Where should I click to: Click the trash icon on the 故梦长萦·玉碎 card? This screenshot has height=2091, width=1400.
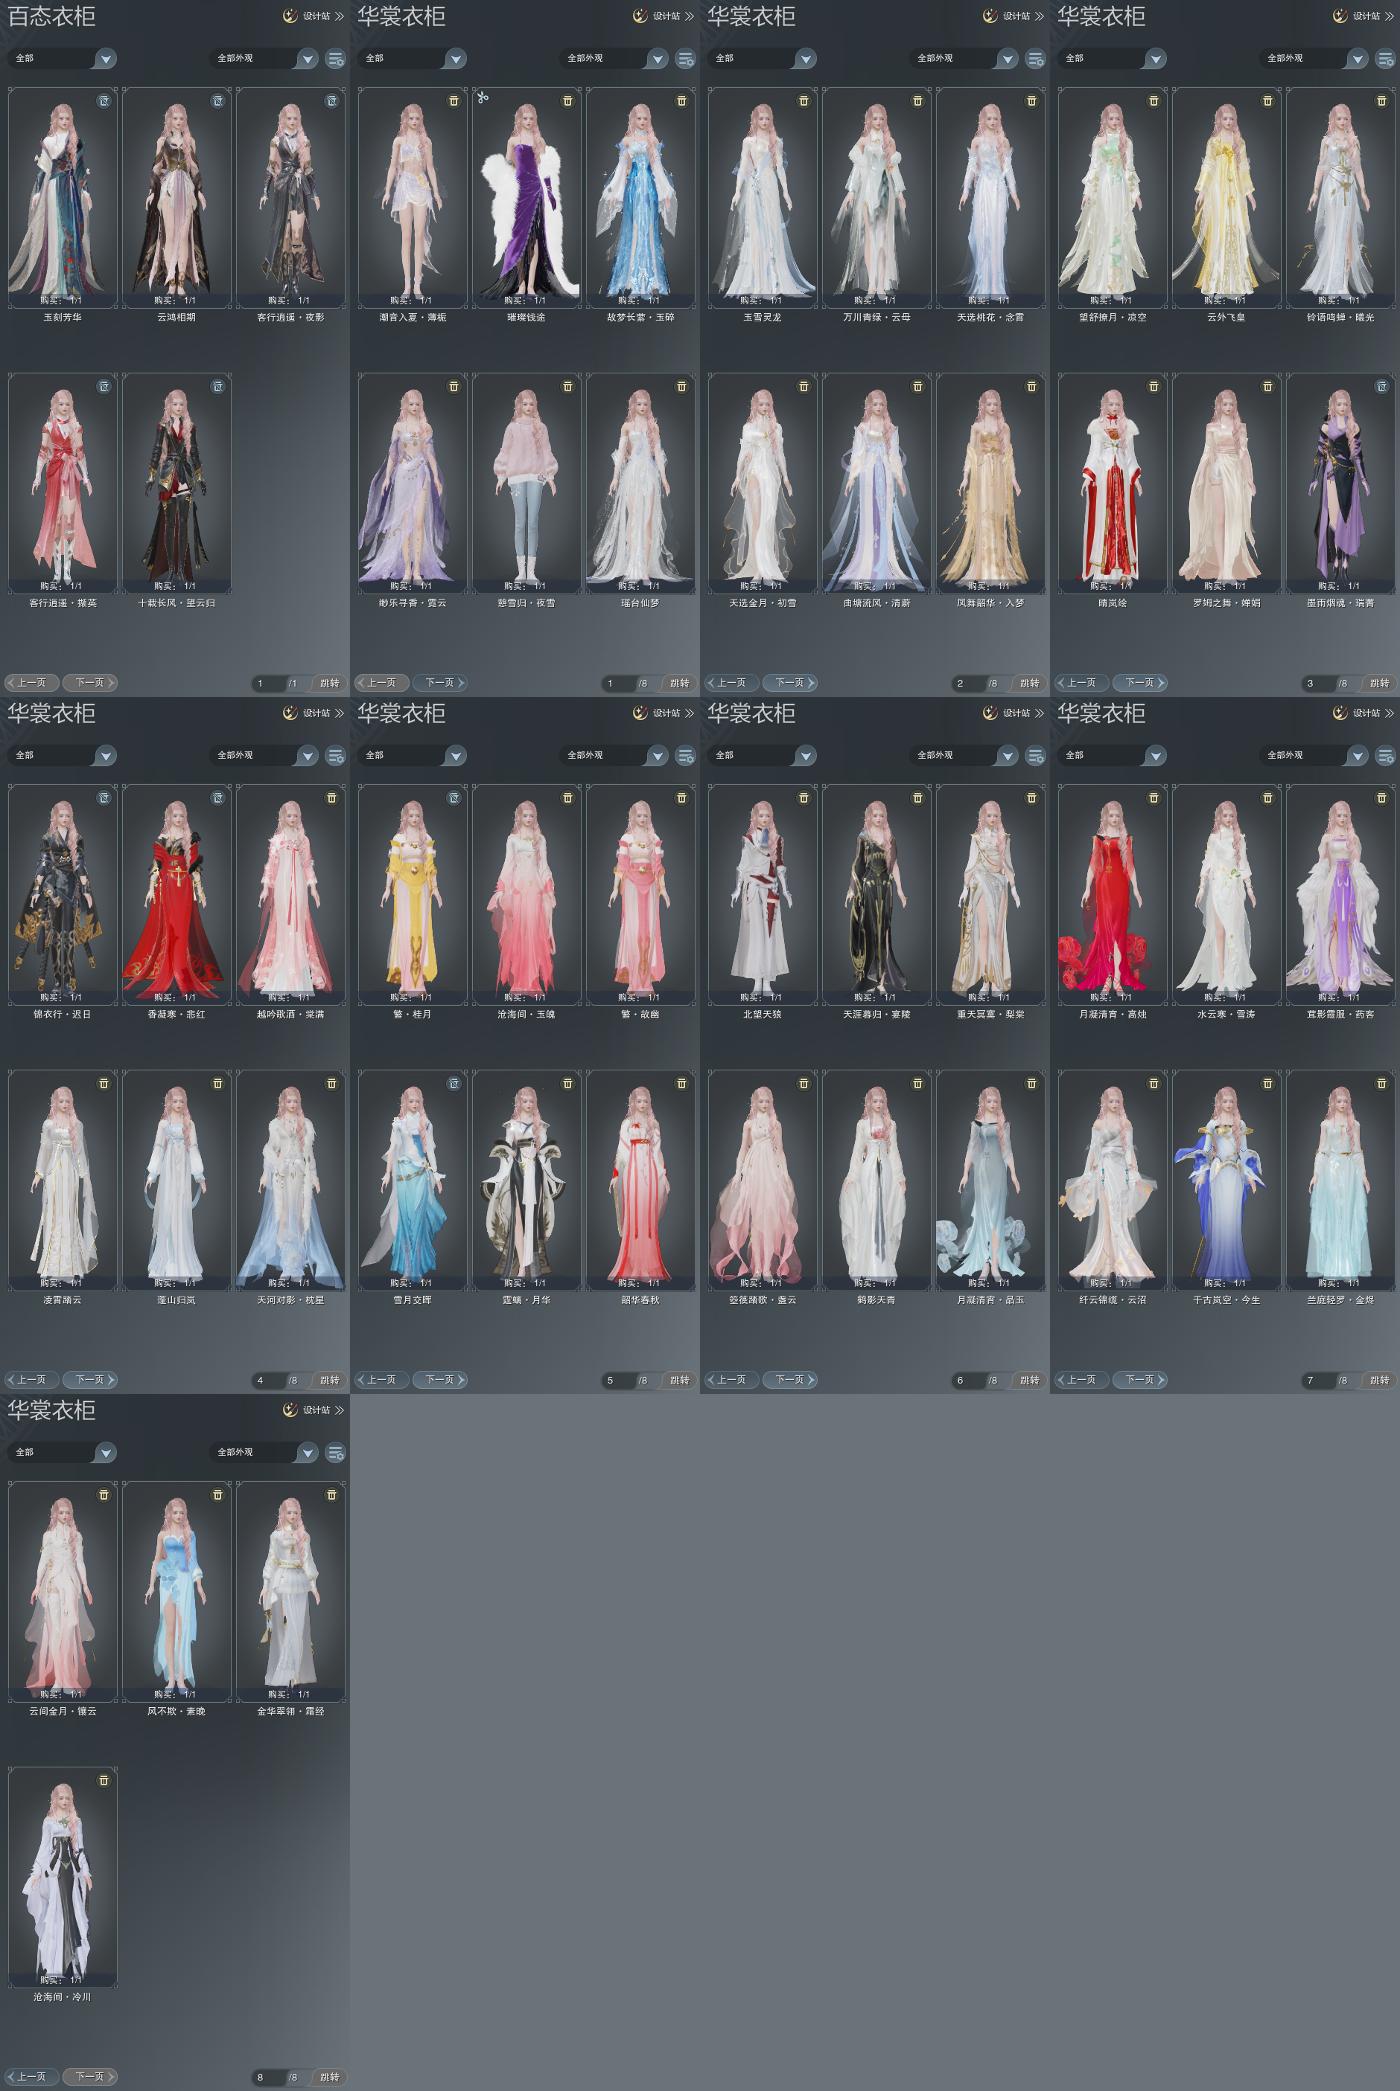click(x=682, y=101)
